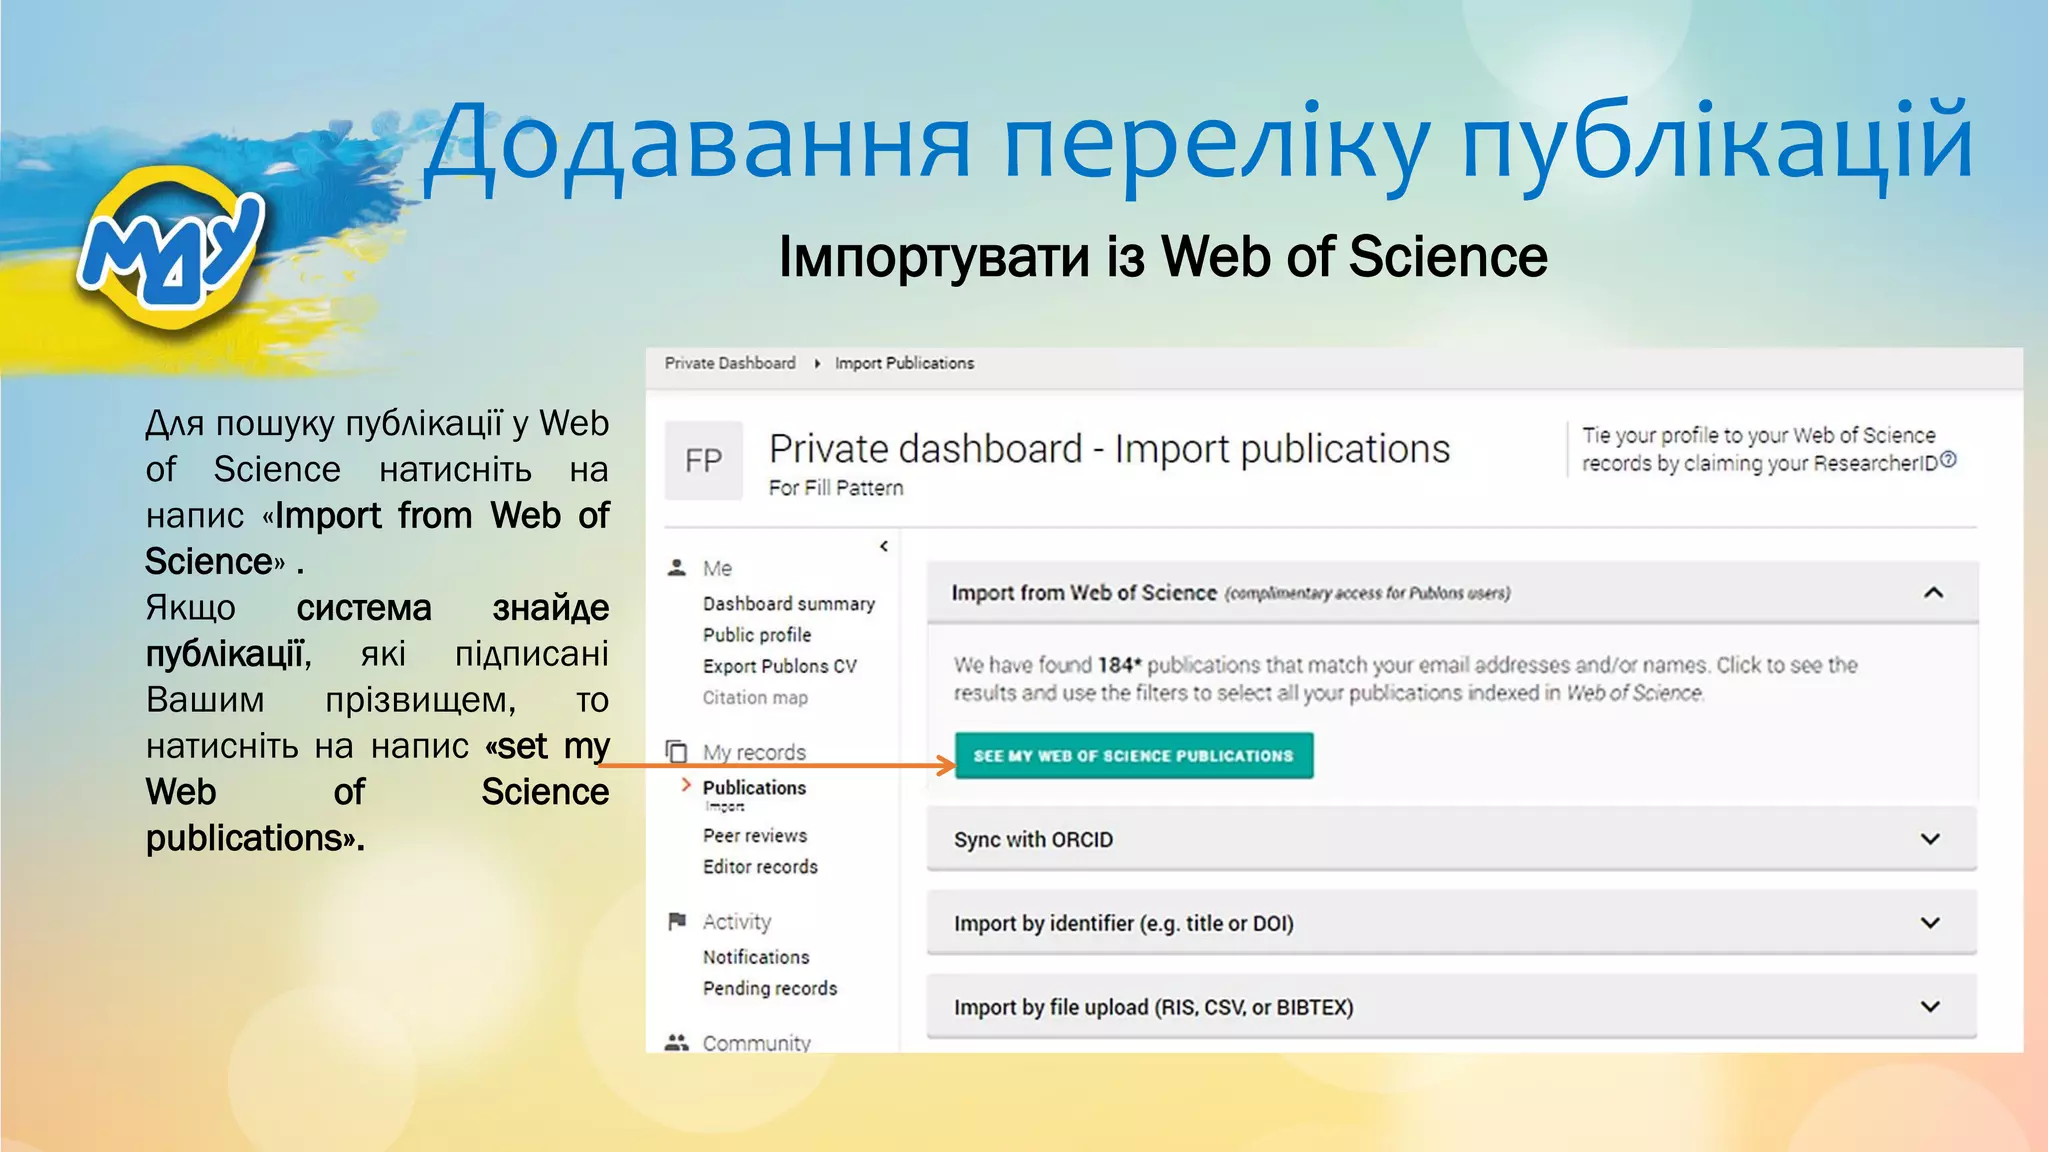Click the My records copy icon

click(x=677, y=751)
